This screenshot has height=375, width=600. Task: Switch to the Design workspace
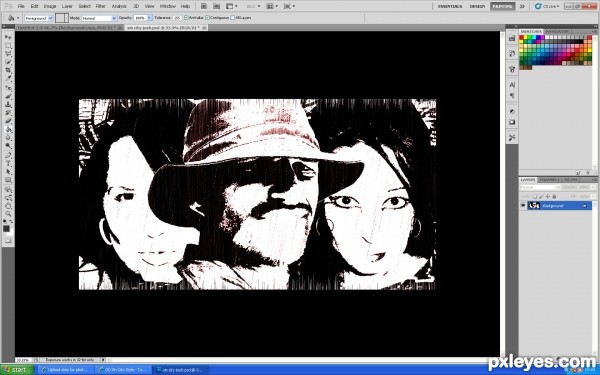[477, 7]
